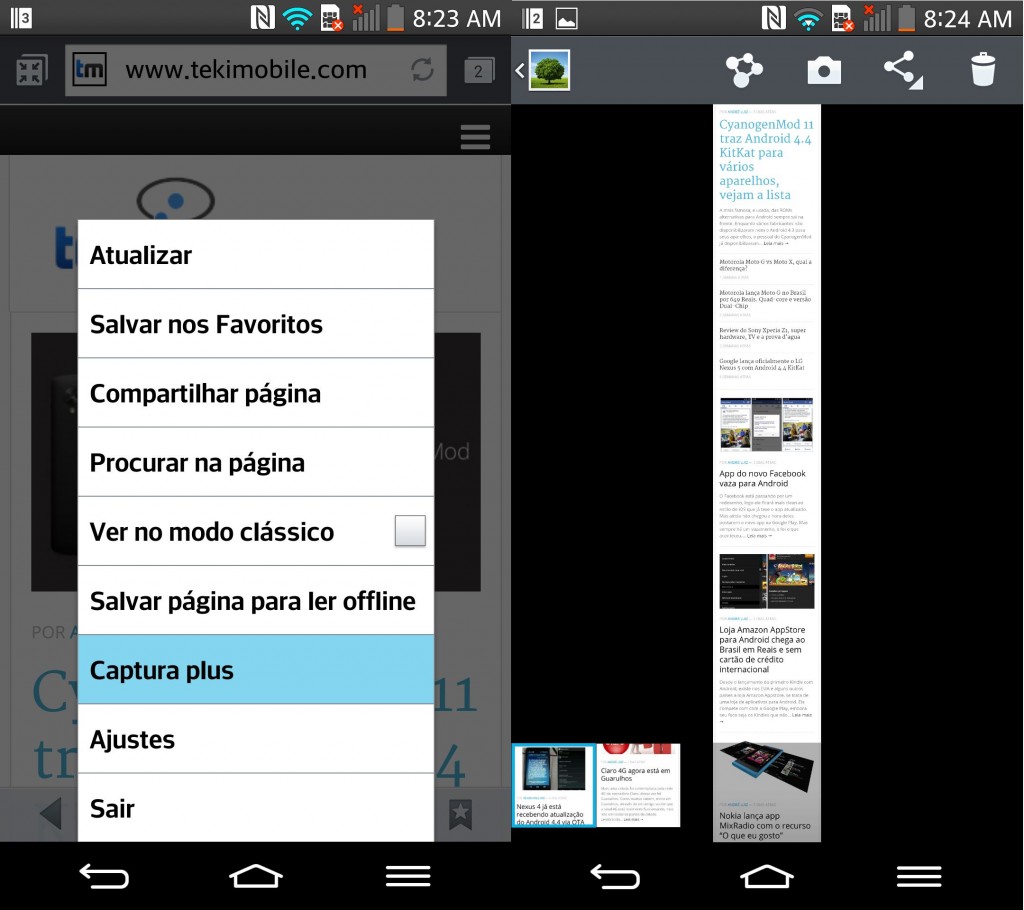Tap the browser back arrow in bottom bar
The height and width of the screenshot is (910, 1024).
pos(51,813)
